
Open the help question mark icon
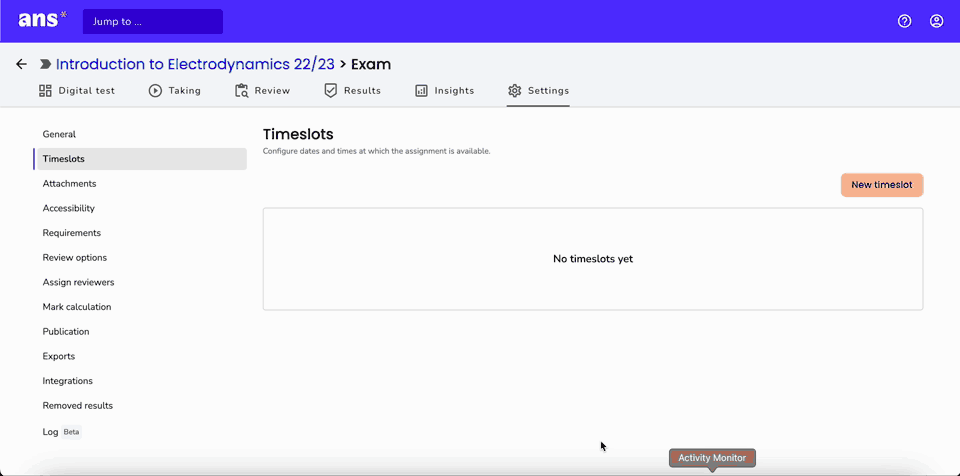(904, 21)
